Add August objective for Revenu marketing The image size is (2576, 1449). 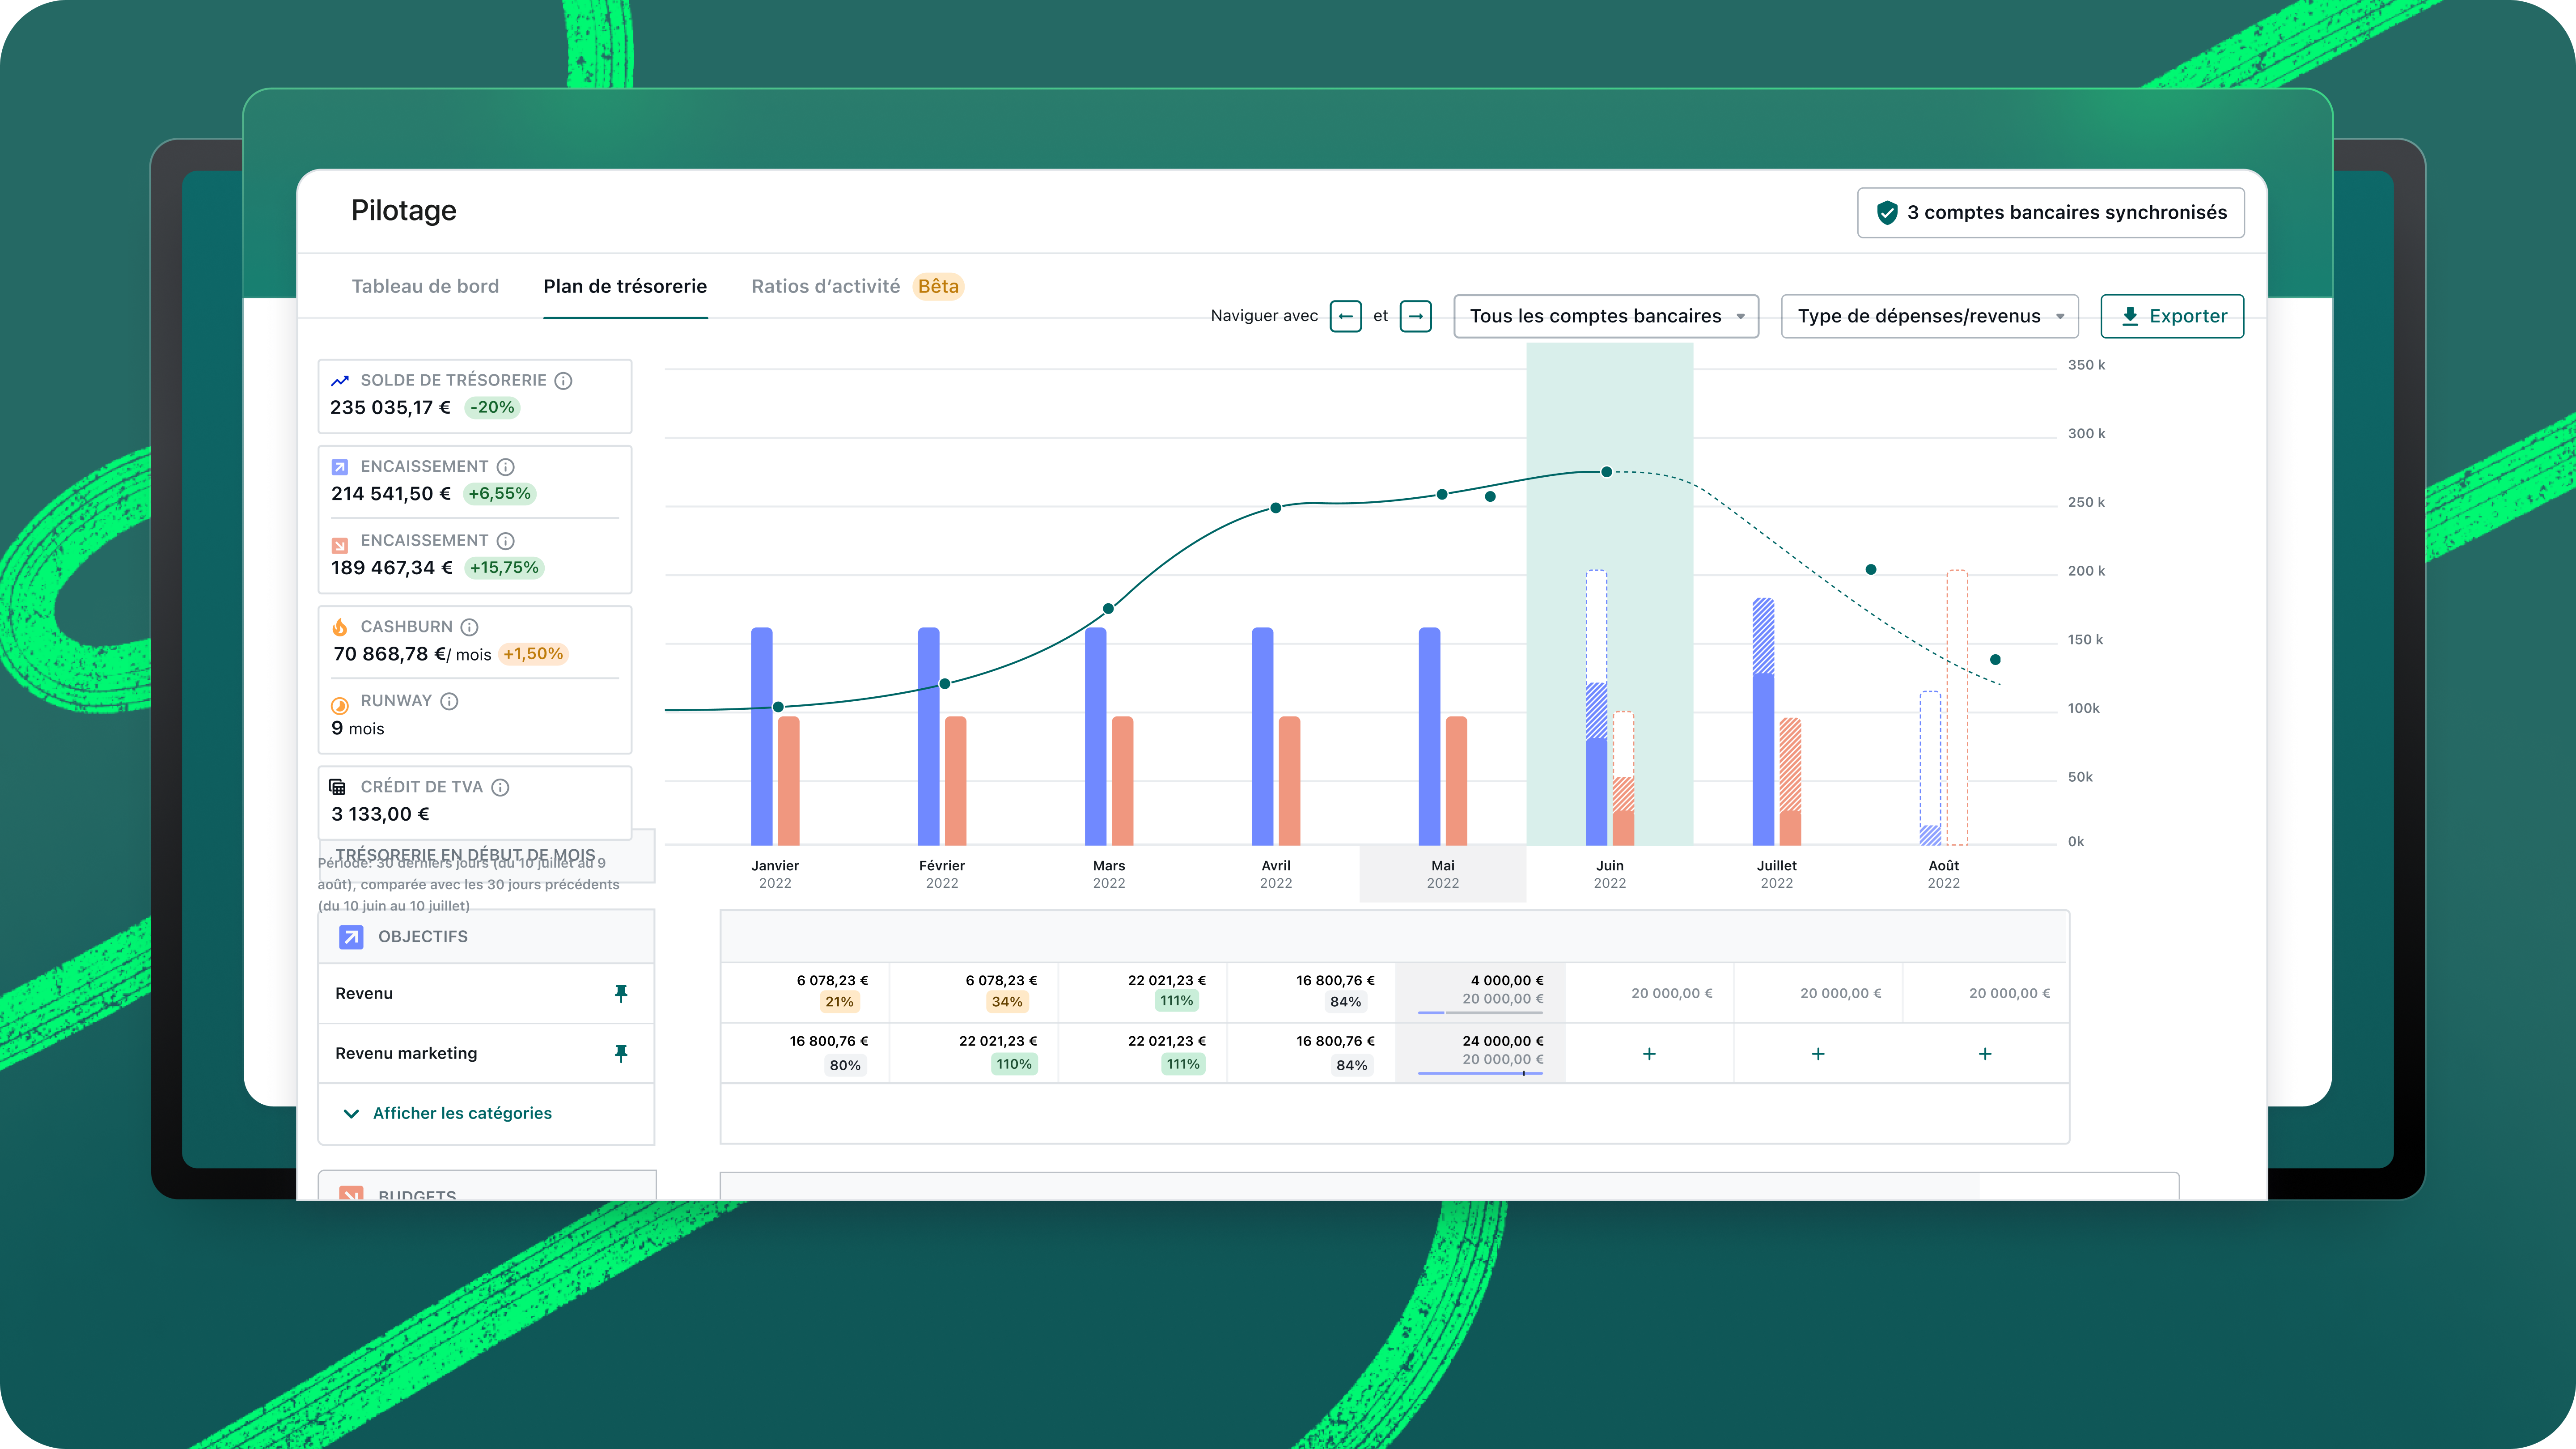1985,1054
